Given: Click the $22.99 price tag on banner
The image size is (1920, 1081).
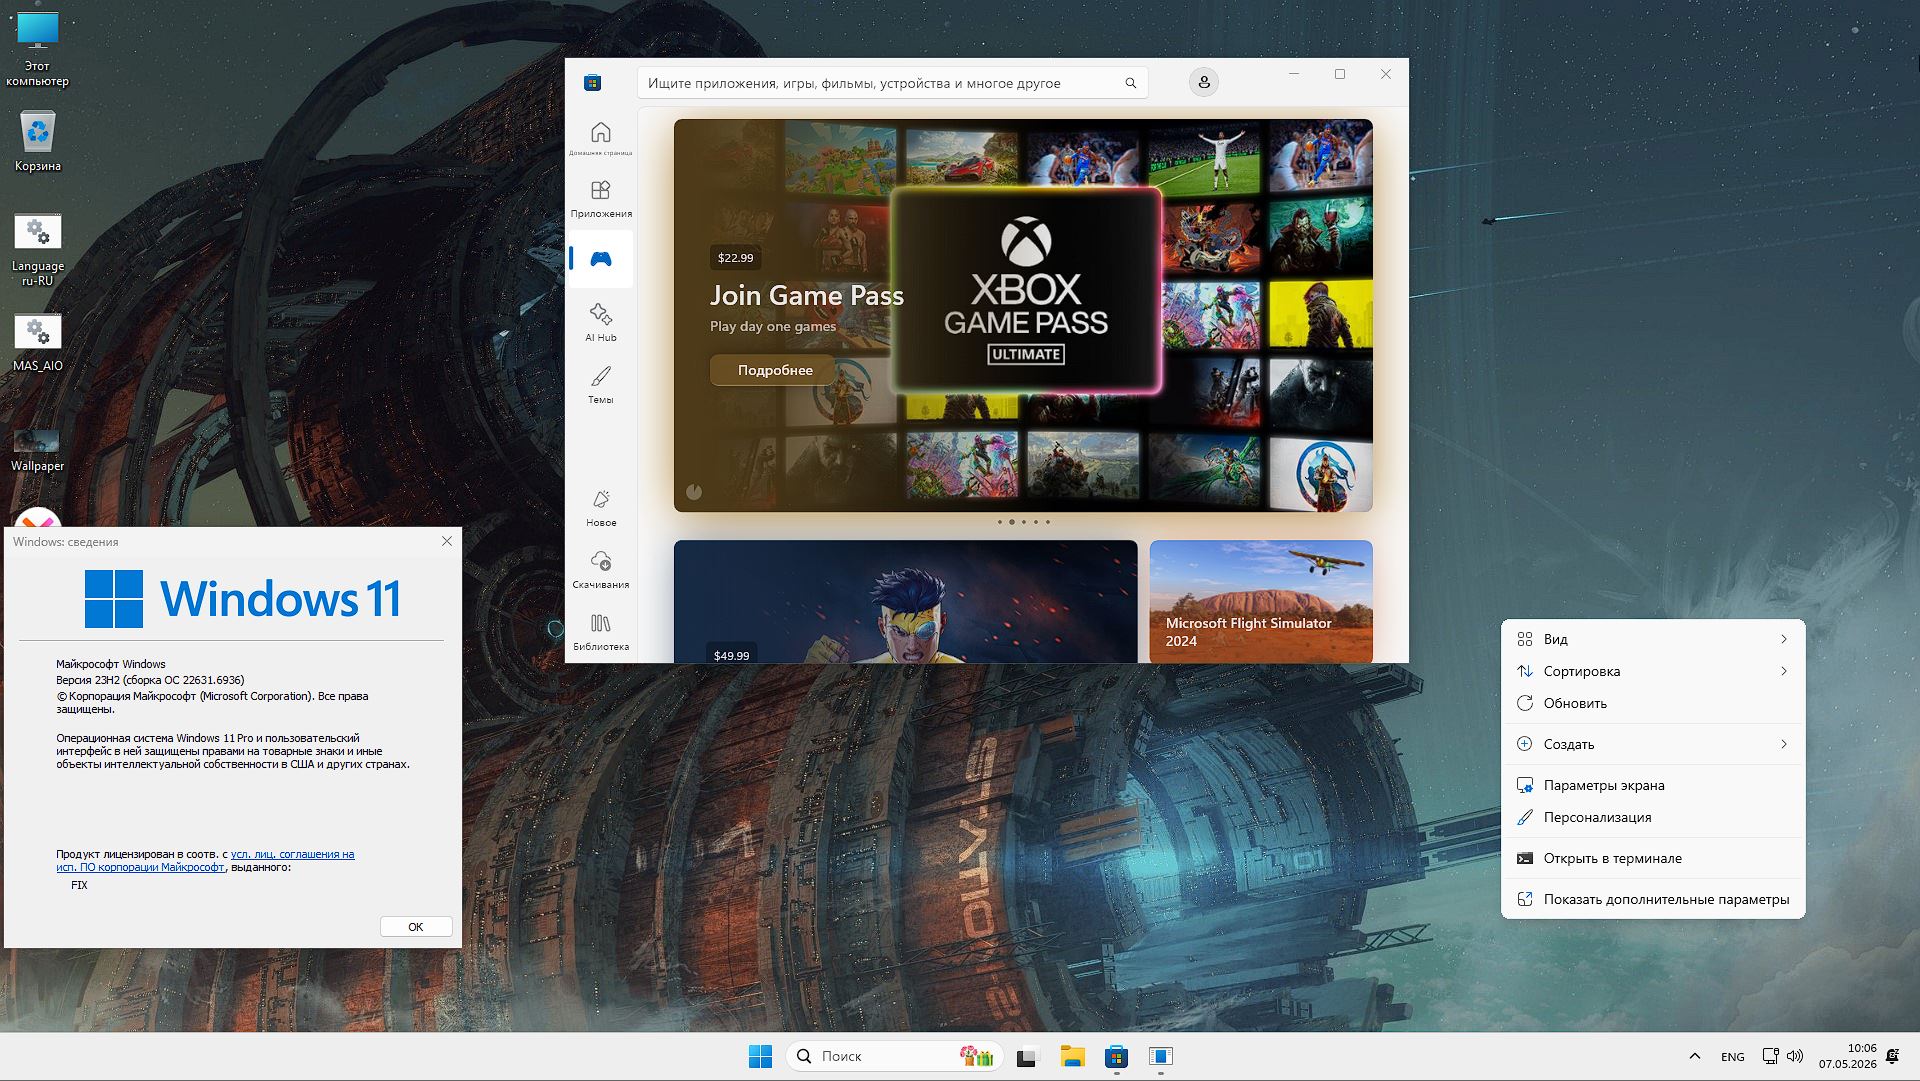Looking at the screenshot, I should click(x=735, y=258).
